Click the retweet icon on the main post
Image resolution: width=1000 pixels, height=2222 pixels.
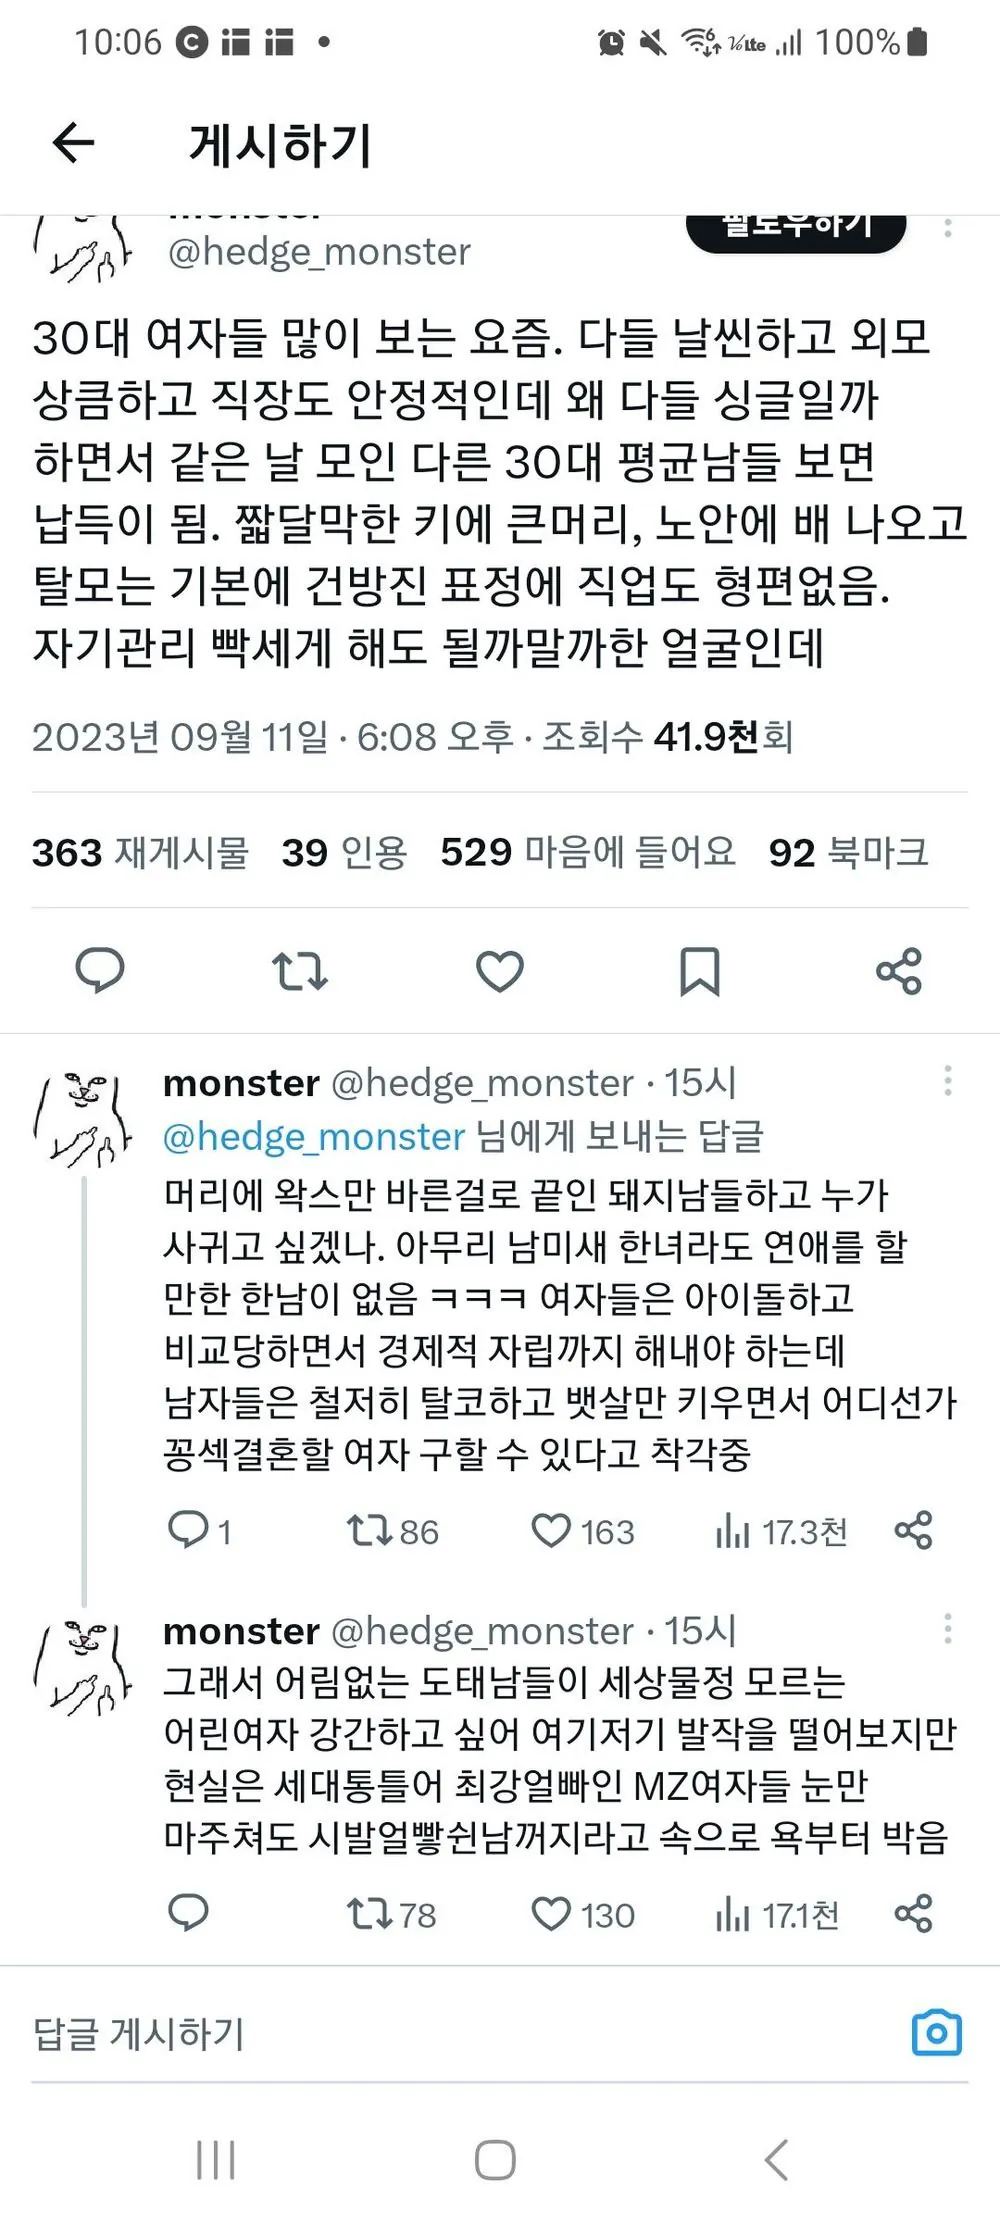[x=300, y=968]
